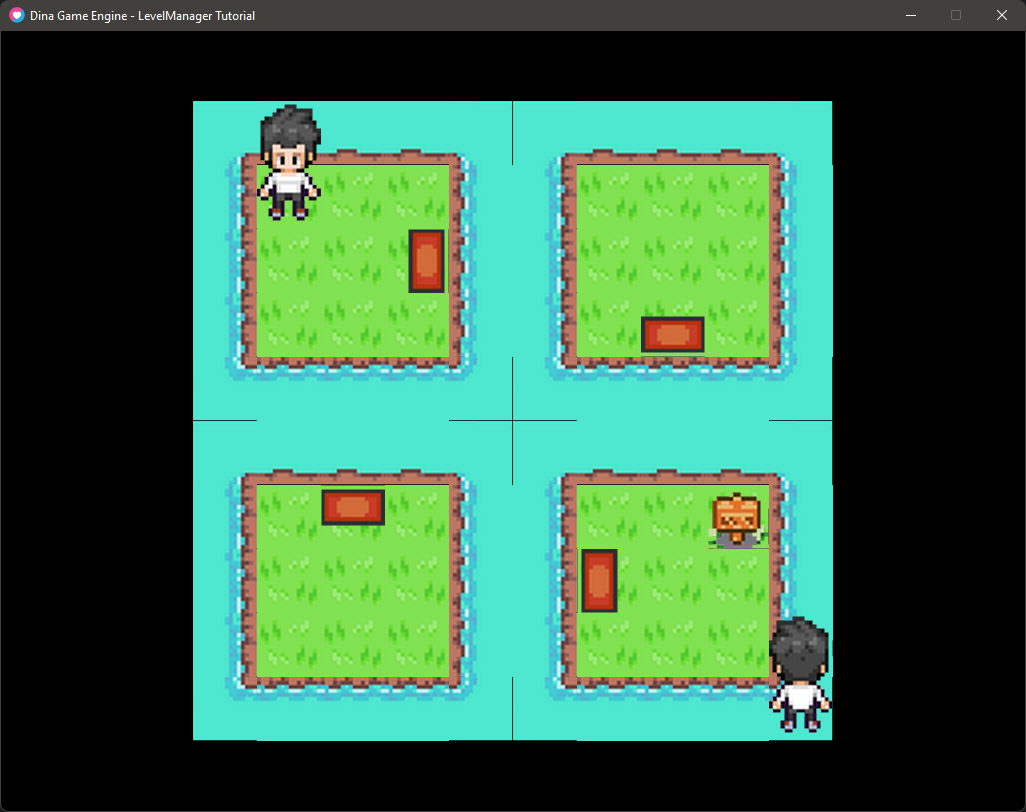Click the orange wooden signpost
The height and width of the screenshot is (812, 1026).
click(x=737, y=519)
